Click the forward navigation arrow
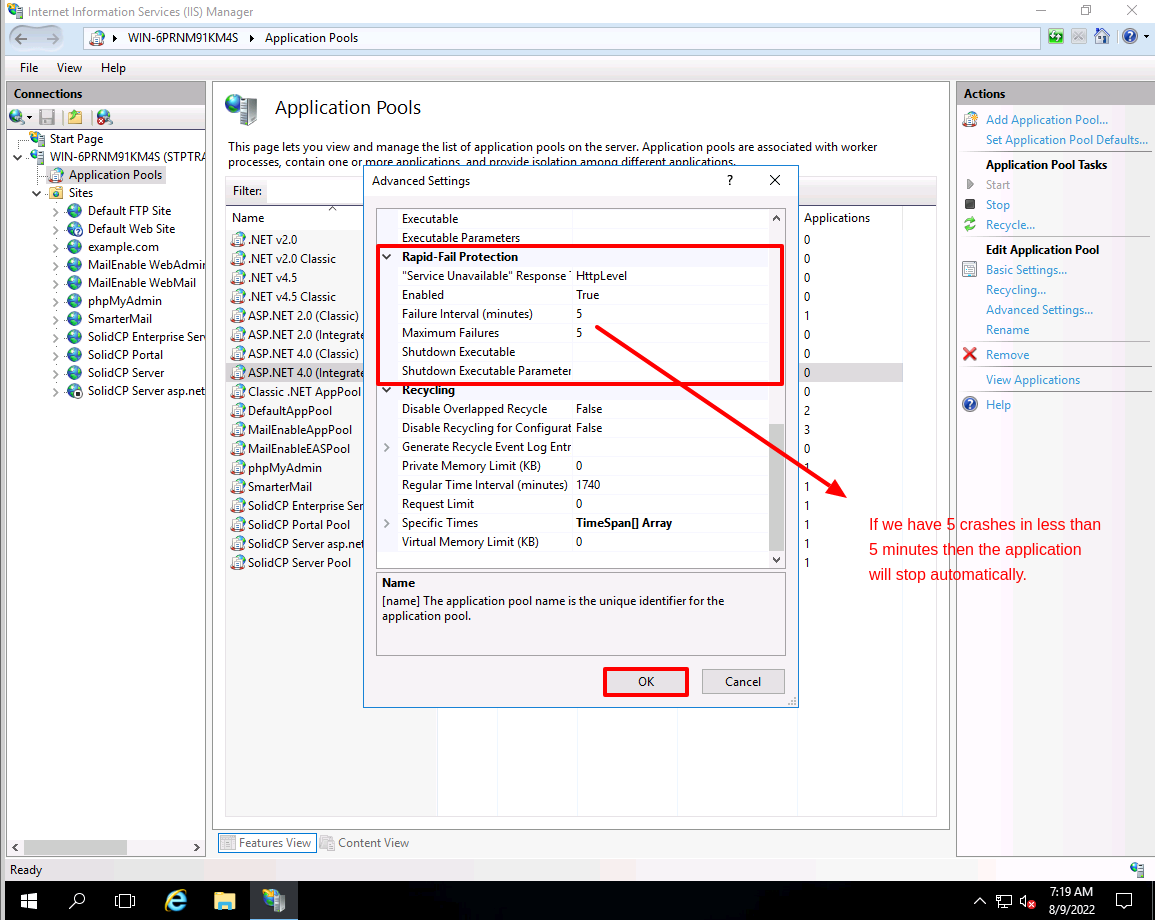Screen dimensions: 1155x920 tap(52, 38)
